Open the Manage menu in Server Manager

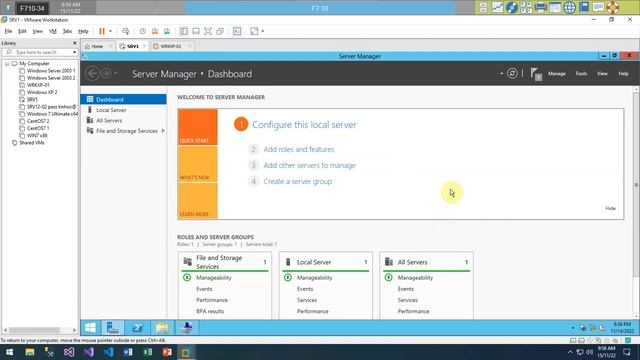pos(556,73)
